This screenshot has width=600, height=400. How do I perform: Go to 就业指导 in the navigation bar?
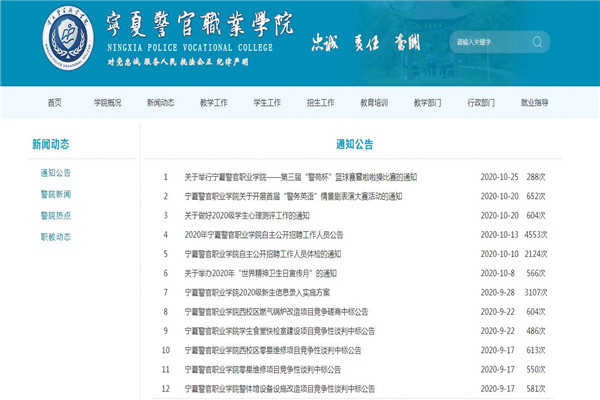534,103
